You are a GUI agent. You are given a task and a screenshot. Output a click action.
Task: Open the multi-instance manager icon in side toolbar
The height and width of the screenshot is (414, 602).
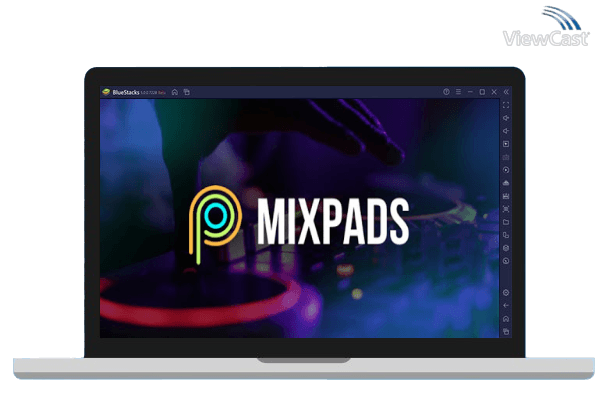(x=506, y=235)
